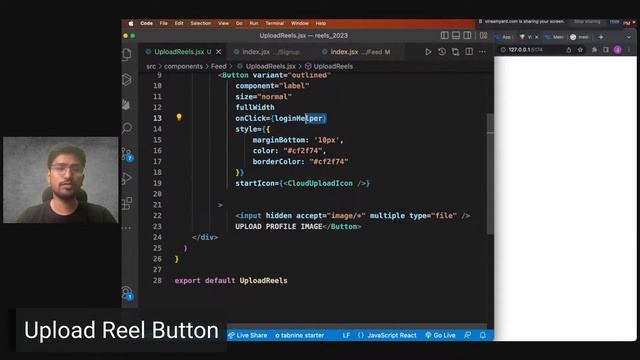Expand the components breadcrumb
Viewport: 640px width, 360px height.
click(x=183, y=66)
